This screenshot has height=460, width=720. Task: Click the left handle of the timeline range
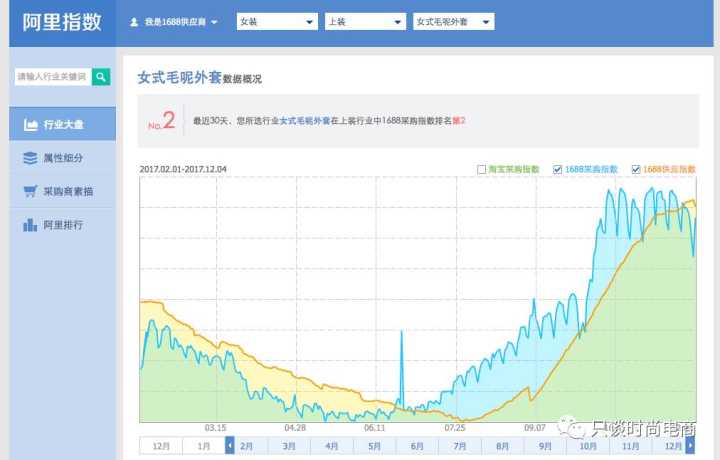coord(230,445)
